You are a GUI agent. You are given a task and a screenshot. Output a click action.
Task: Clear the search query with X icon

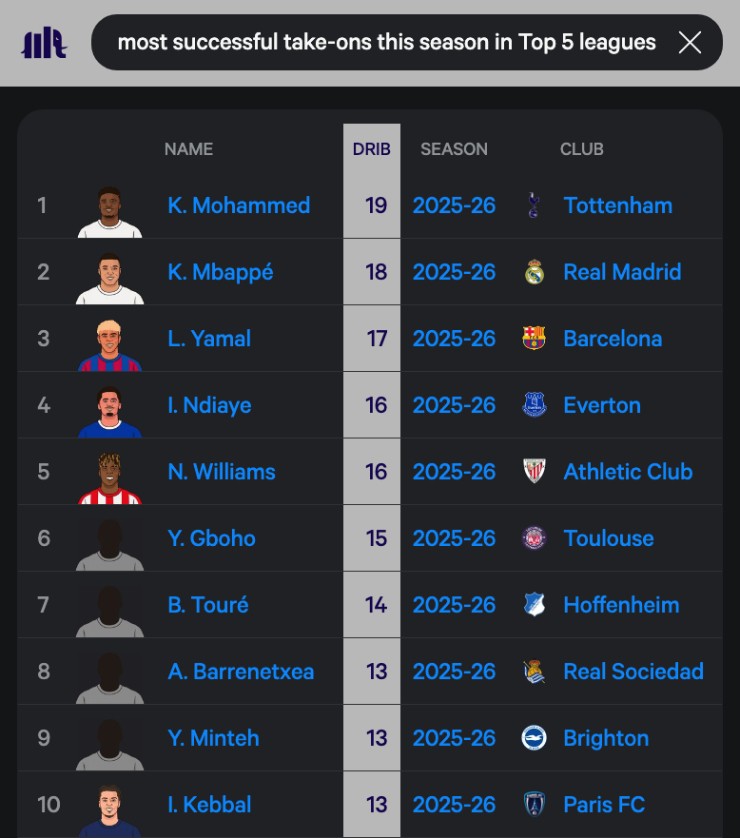click(689, 42)
